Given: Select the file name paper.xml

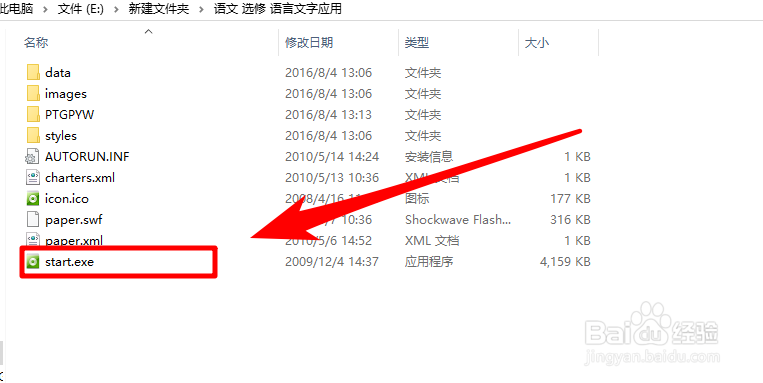Looking at the screenshot, I should [x=74, y=240].
